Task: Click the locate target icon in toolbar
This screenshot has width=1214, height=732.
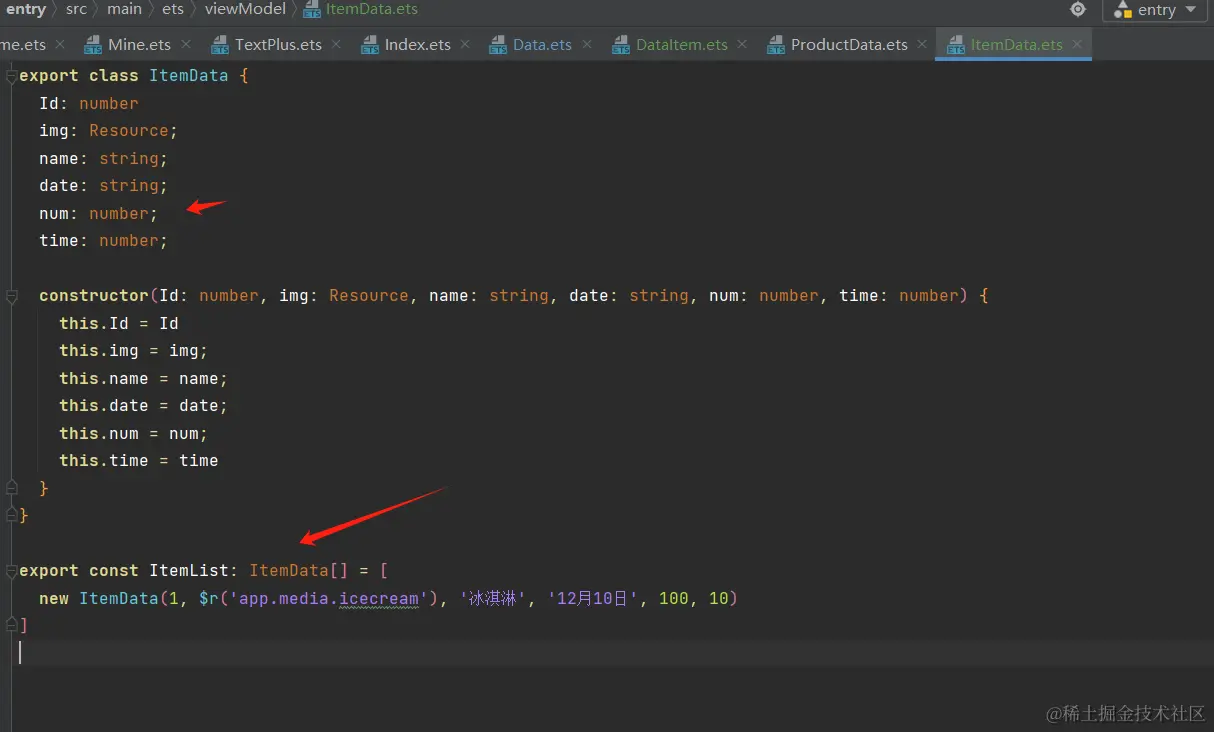Action: (x=1078, y=9)
